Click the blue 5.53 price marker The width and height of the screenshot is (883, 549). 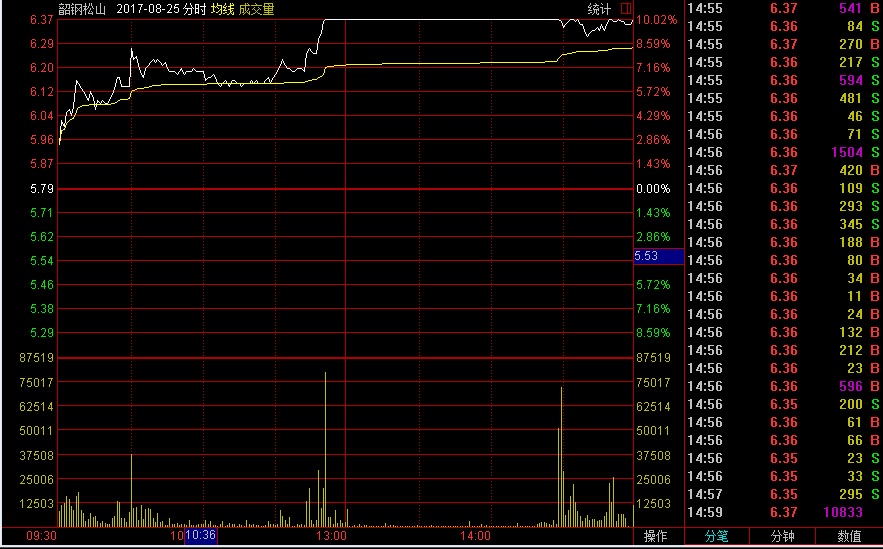tap(646, 257)
